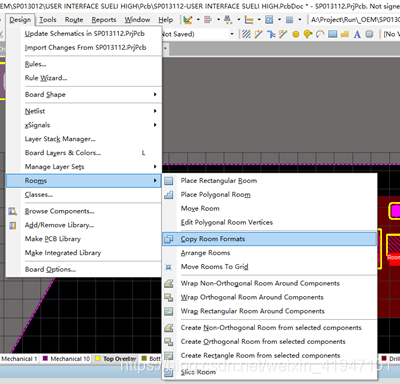Image resolution: width=400 pixels, height=384 pixels.
Task: Expand the Netlist submenu
Action: tap(83, 111)
